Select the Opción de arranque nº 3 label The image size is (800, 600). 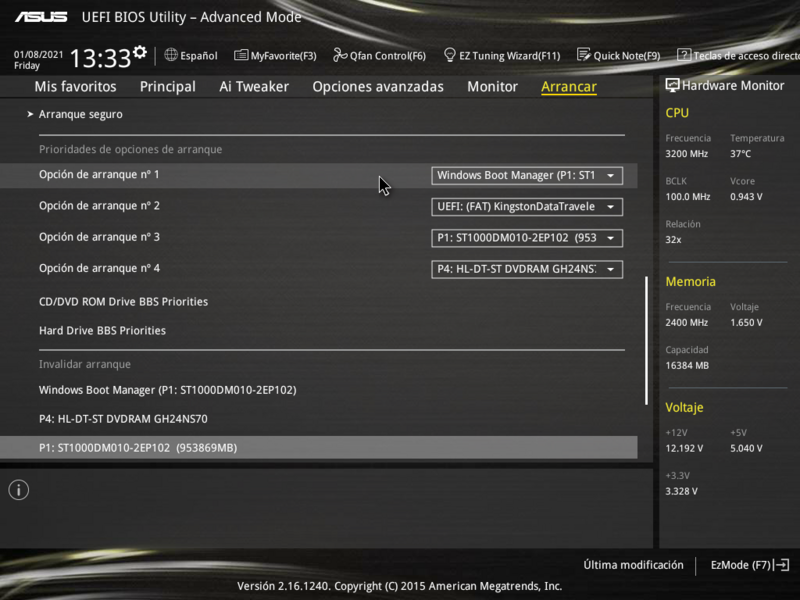pyautogui.click(x=99, y=237)
